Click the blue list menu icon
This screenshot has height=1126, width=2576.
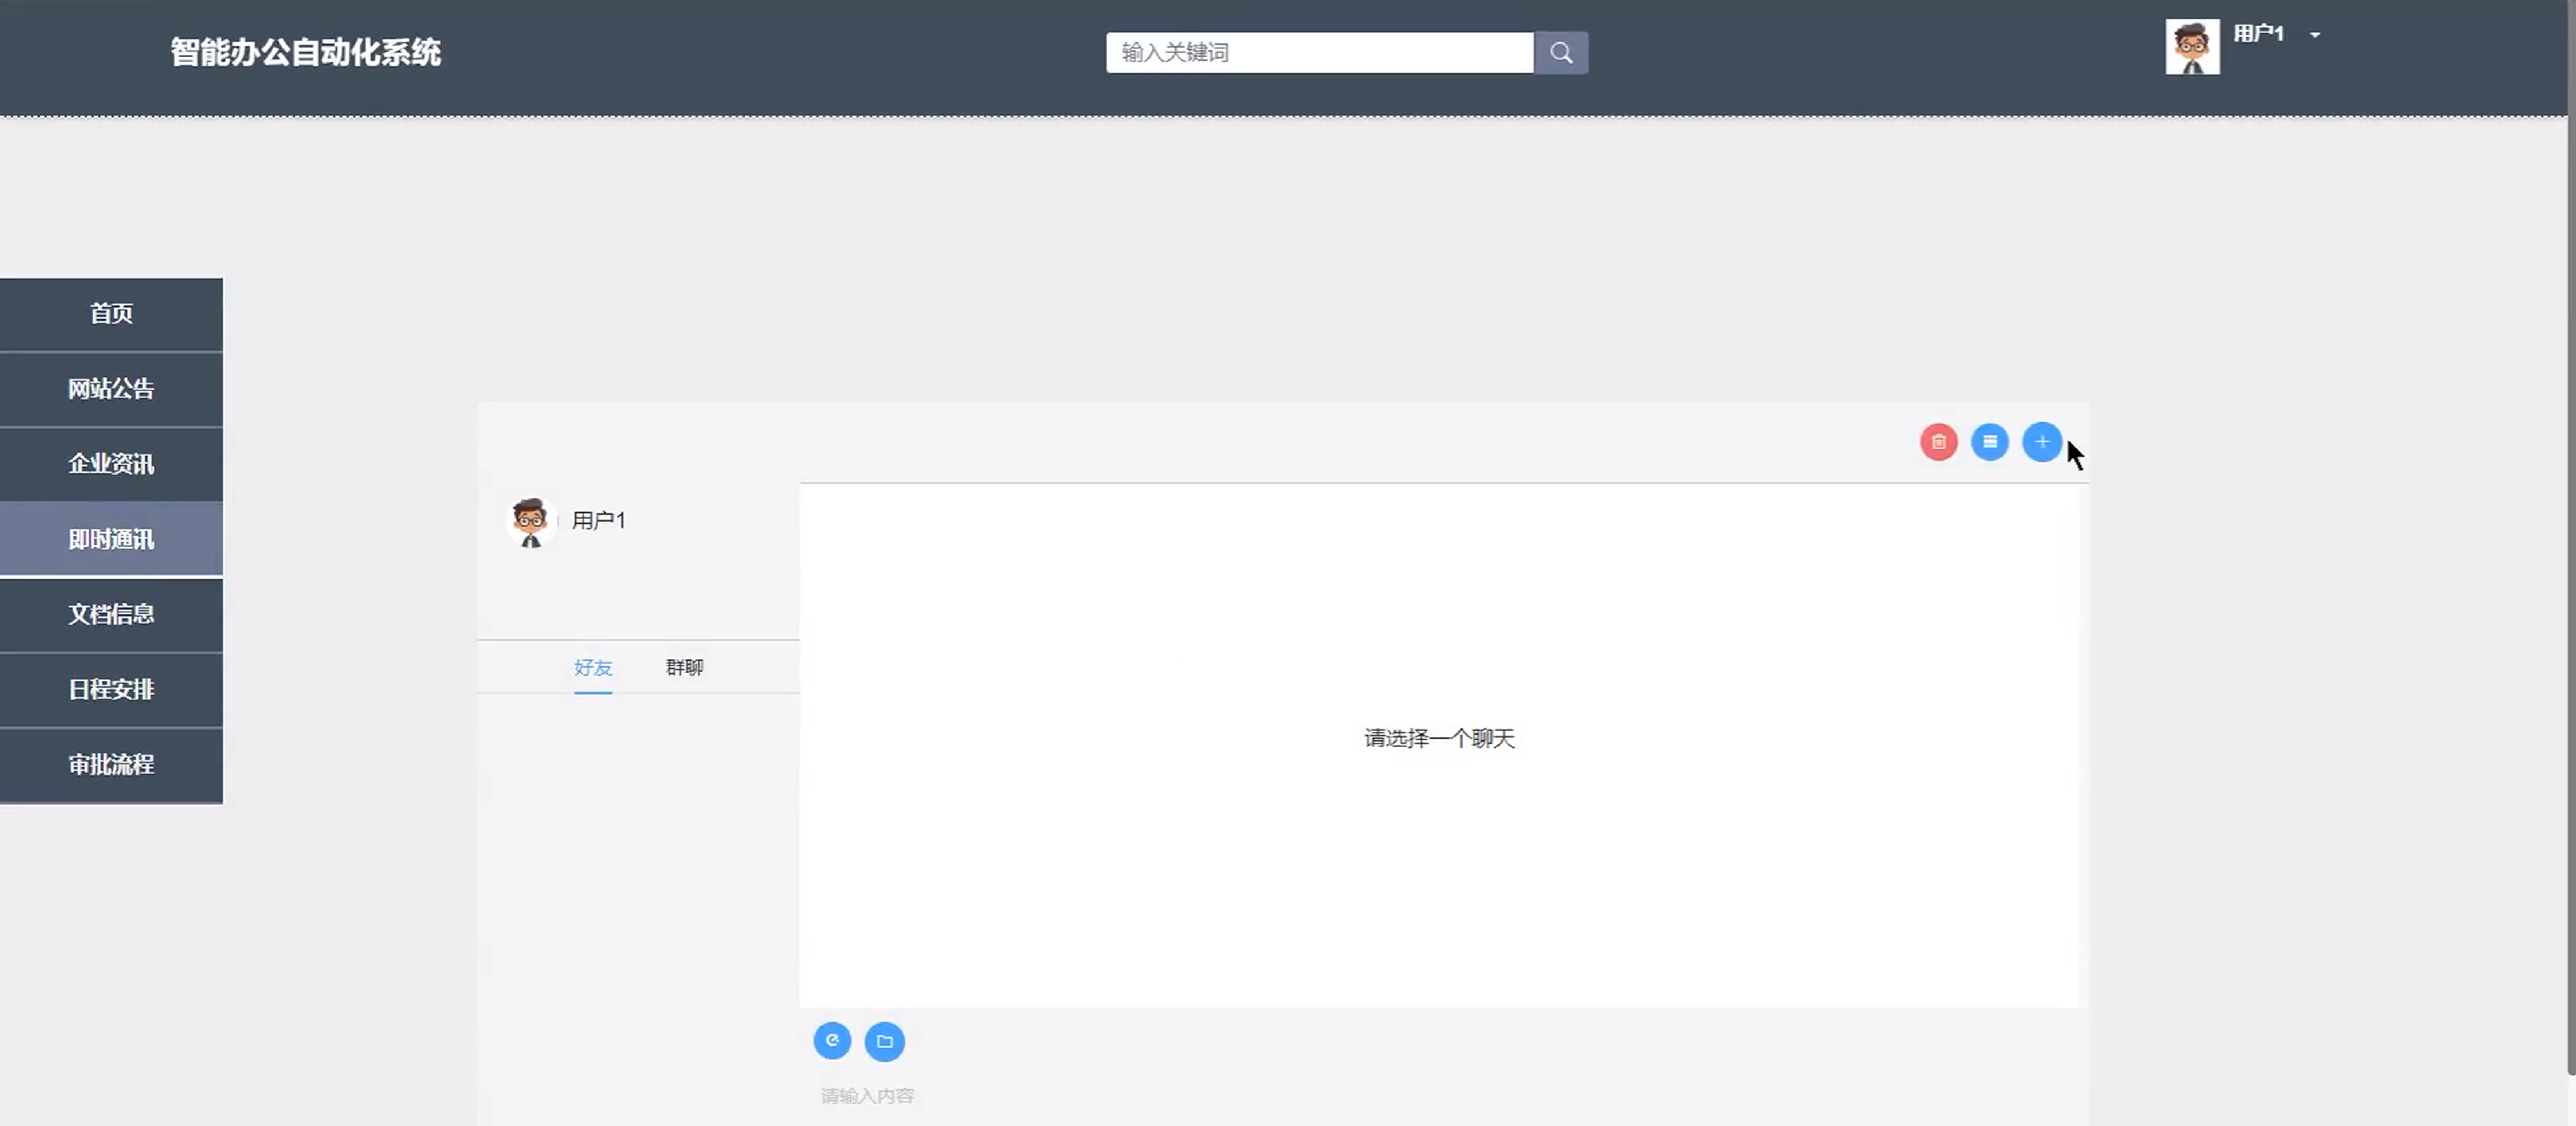(x=1989, y=442)
